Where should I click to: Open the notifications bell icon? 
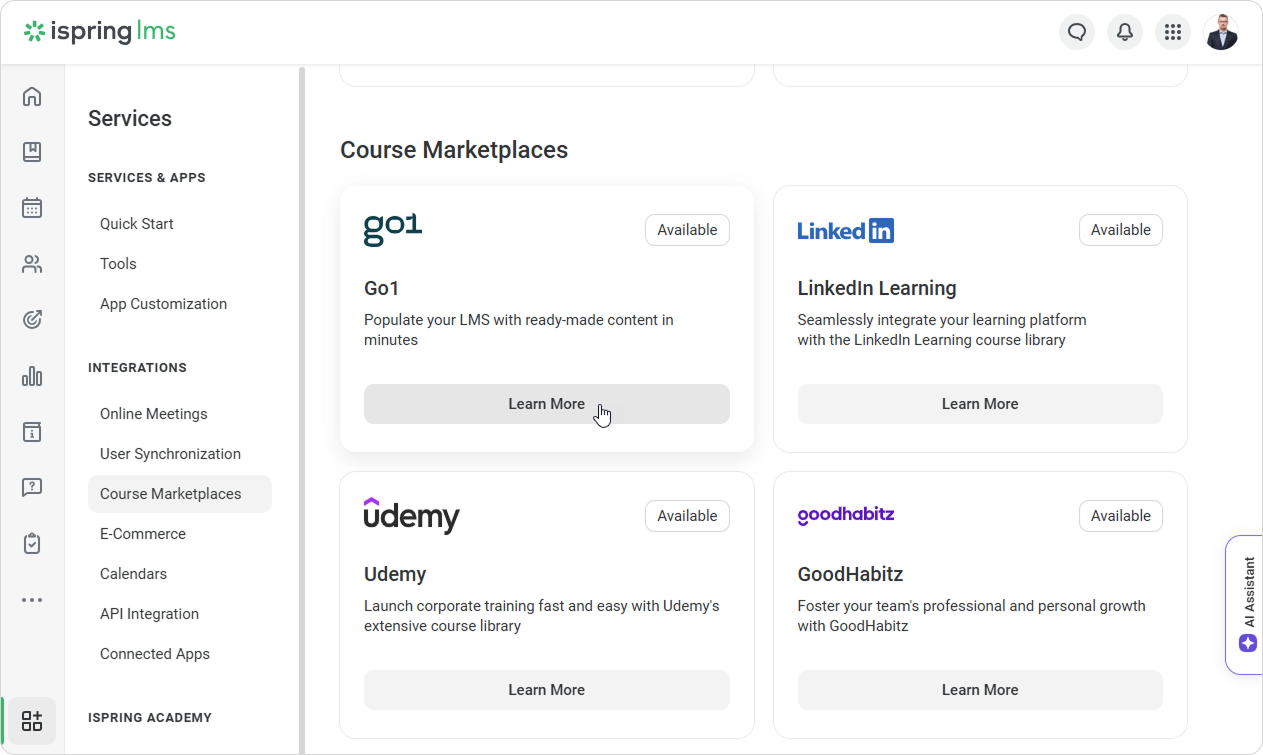point(1125,32)
